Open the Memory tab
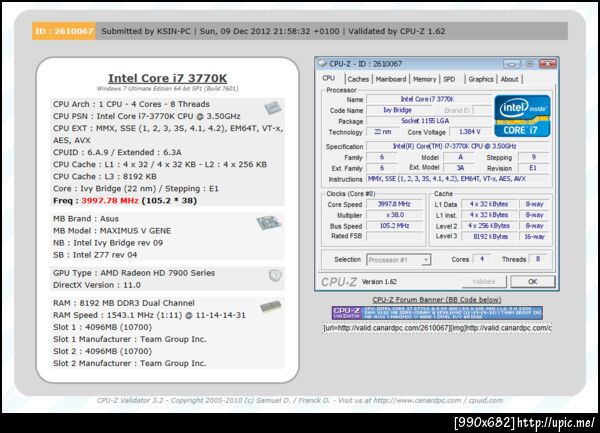The width and height of the screenshot is (600, 433). click(x=424, y=79)
